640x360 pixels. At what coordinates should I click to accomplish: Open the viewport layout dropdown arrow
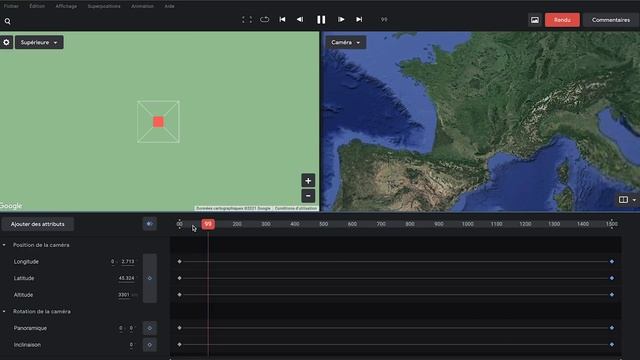(x=634, y=200)
